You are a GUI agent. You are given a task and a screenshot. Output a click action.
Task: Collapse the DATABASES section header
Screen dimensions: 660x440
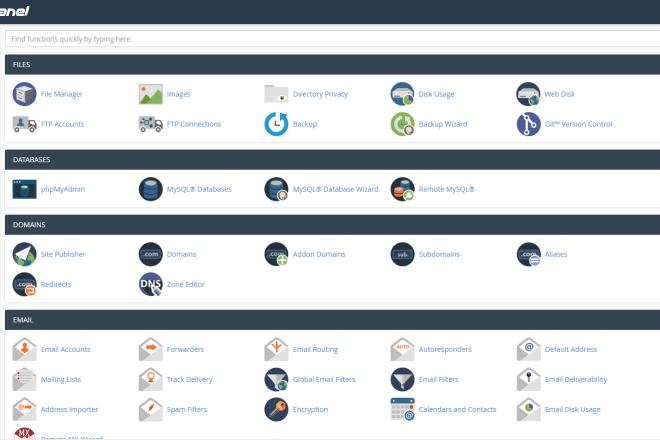(x=333, y=160)
